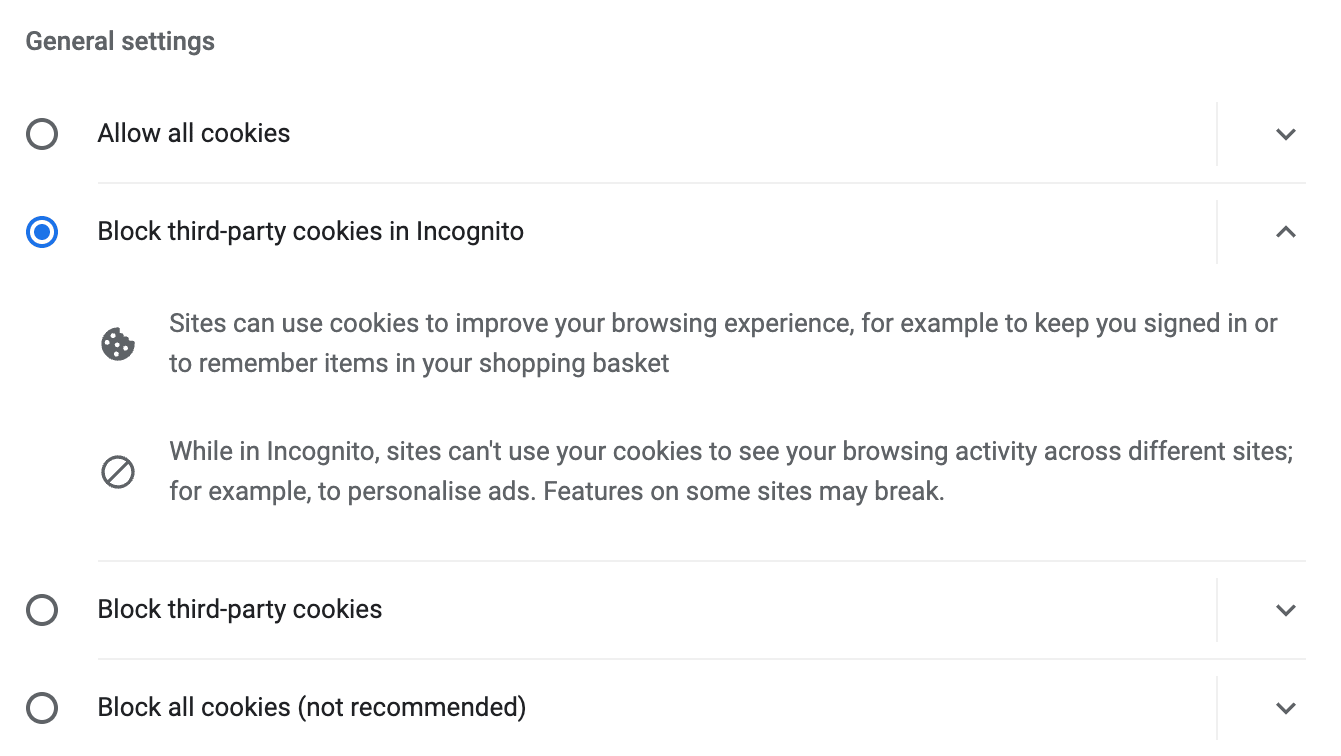Click the cookie icon beside the first description
The image size is (1341, 756).
pos(118,343)
